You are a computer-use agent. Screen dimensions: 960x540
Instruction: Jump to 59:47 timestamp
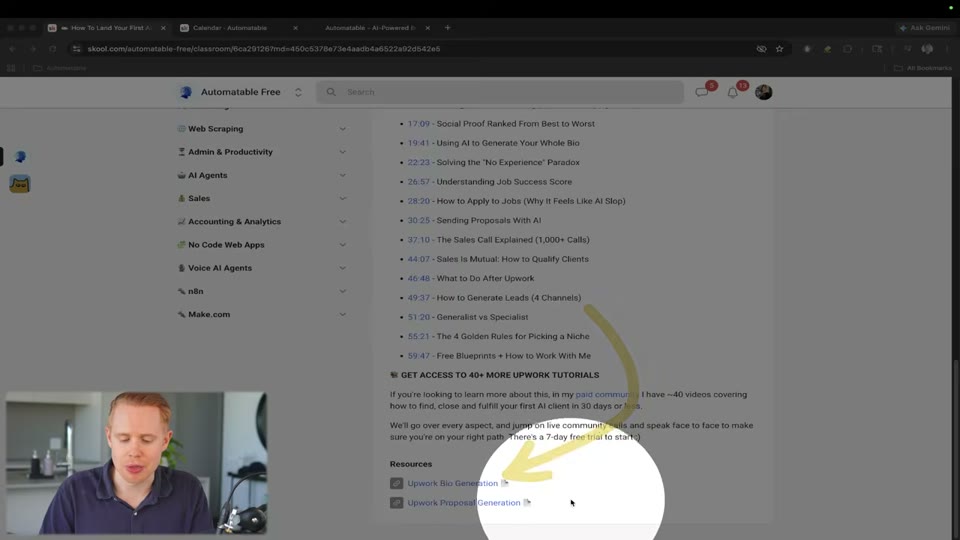[x=419, y=356]
